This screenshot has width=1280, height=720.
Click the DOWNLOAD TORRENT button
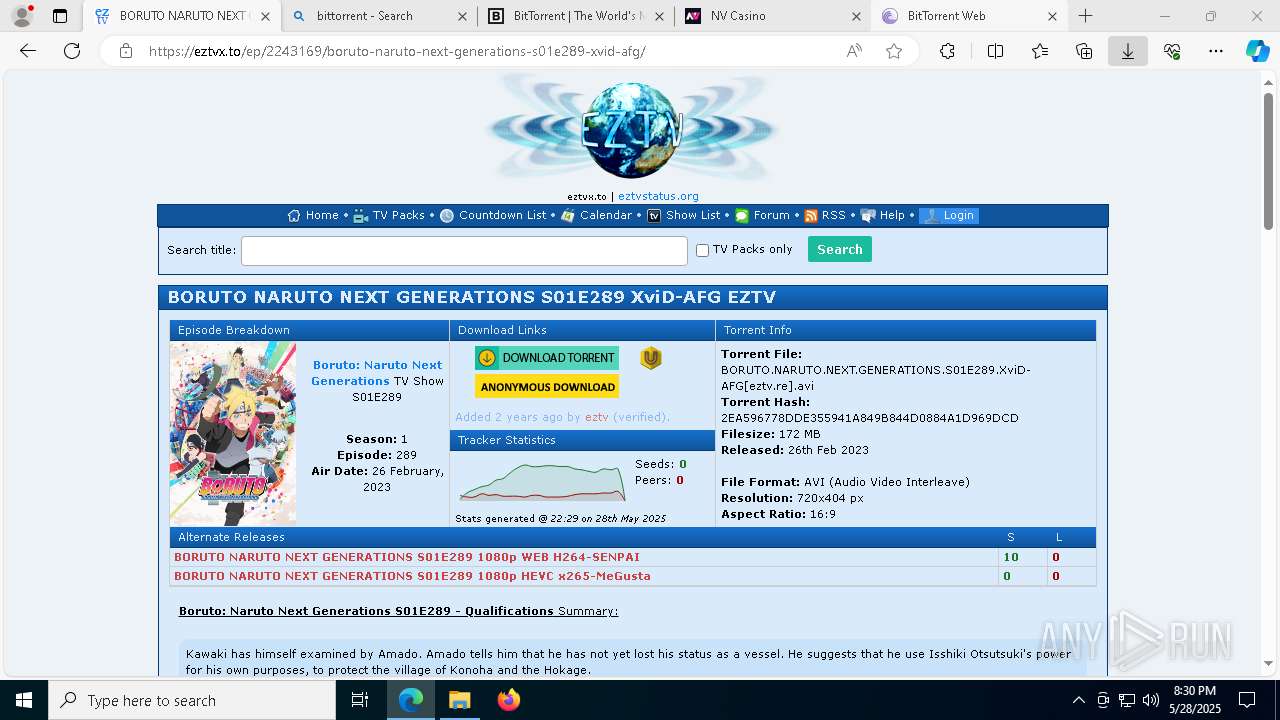click(x=547, y=358)
